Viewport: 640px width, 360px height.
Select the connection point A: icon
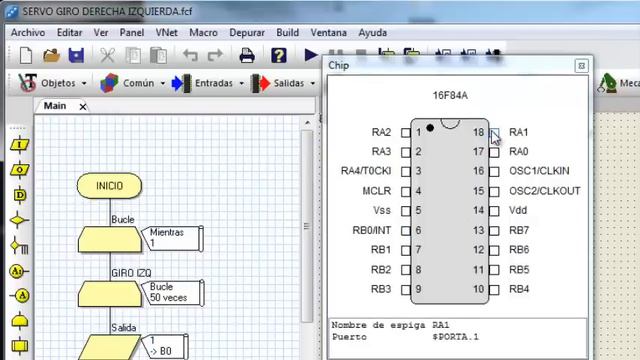pos(18,271)
